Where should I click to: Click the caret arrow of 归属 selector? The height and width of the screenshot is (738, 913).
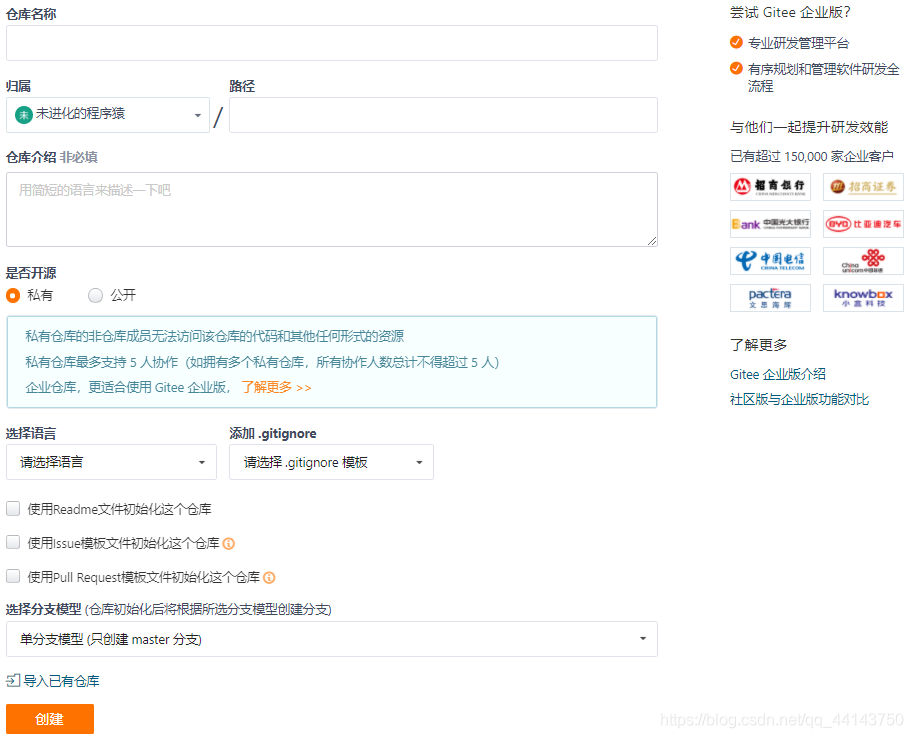[198, 115]
